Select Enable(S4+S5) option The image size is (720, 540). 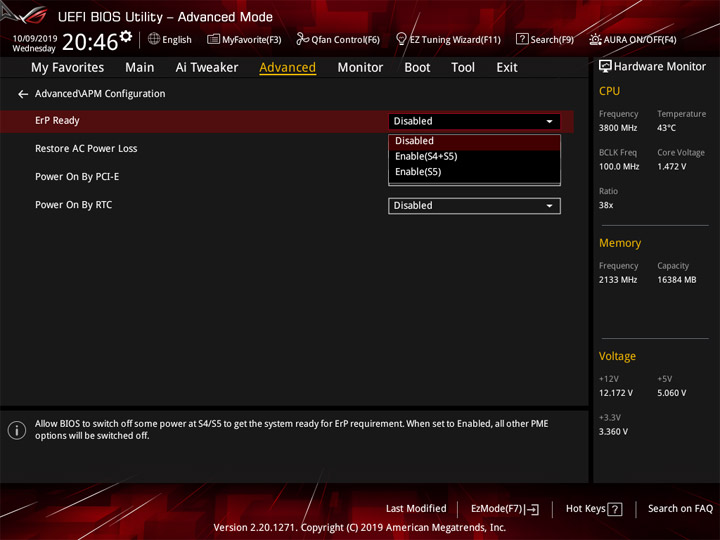coord(474,157)
